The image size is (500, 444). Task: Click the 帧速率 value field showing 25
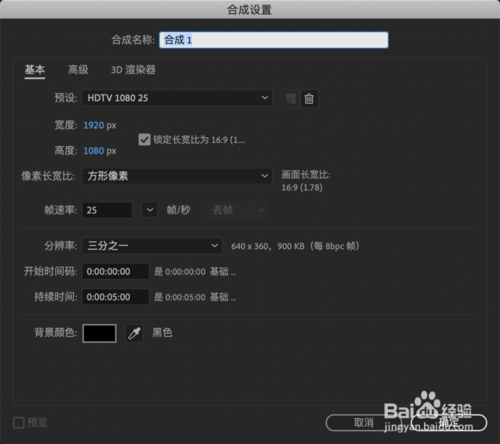[107, 210]
